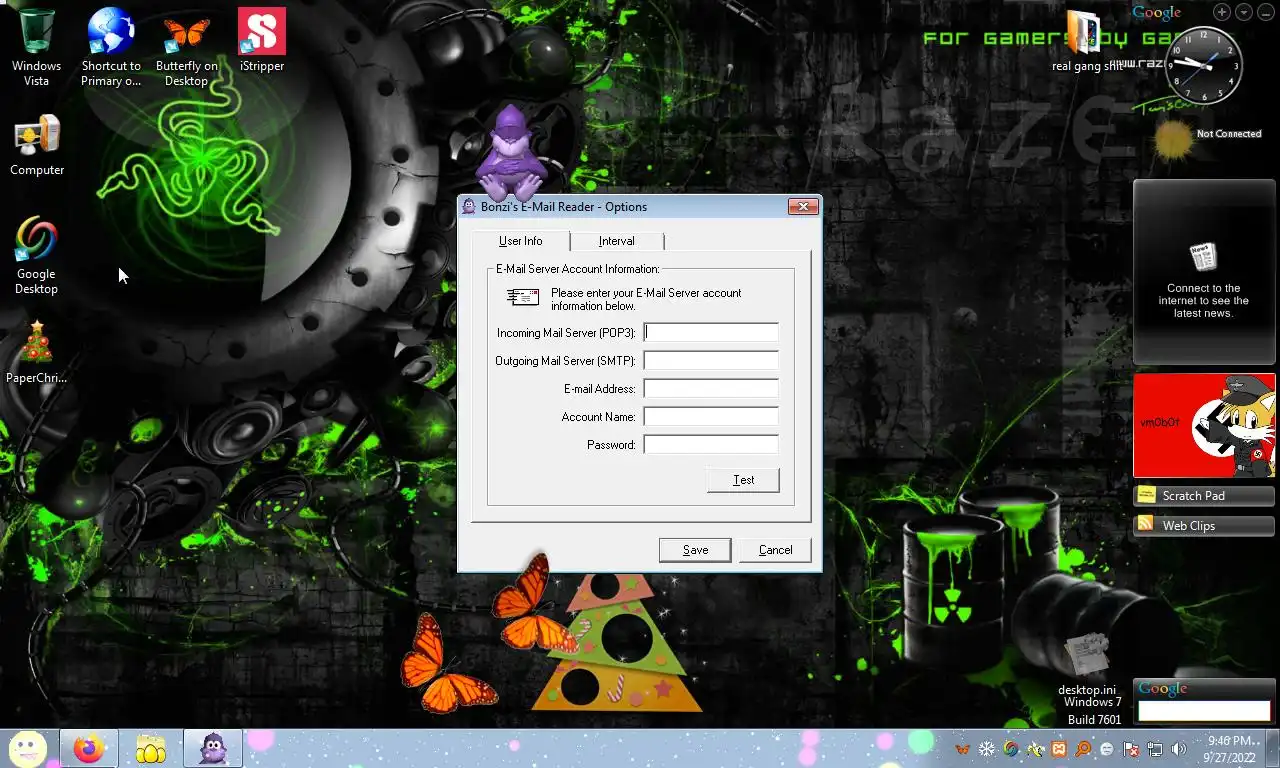This screenshot has height=768, width=1280.
Task: Click the gray face tray icon
Action: (1107, 749)
